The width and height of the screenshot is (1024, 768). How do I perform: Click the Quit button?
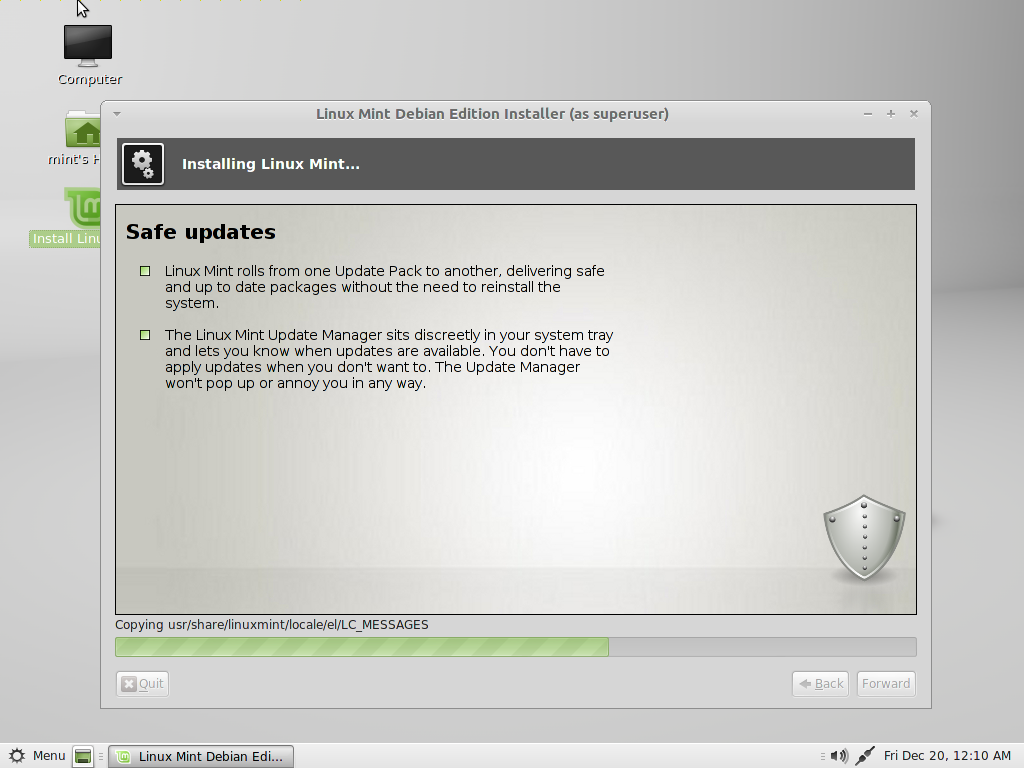coord(142,684)
